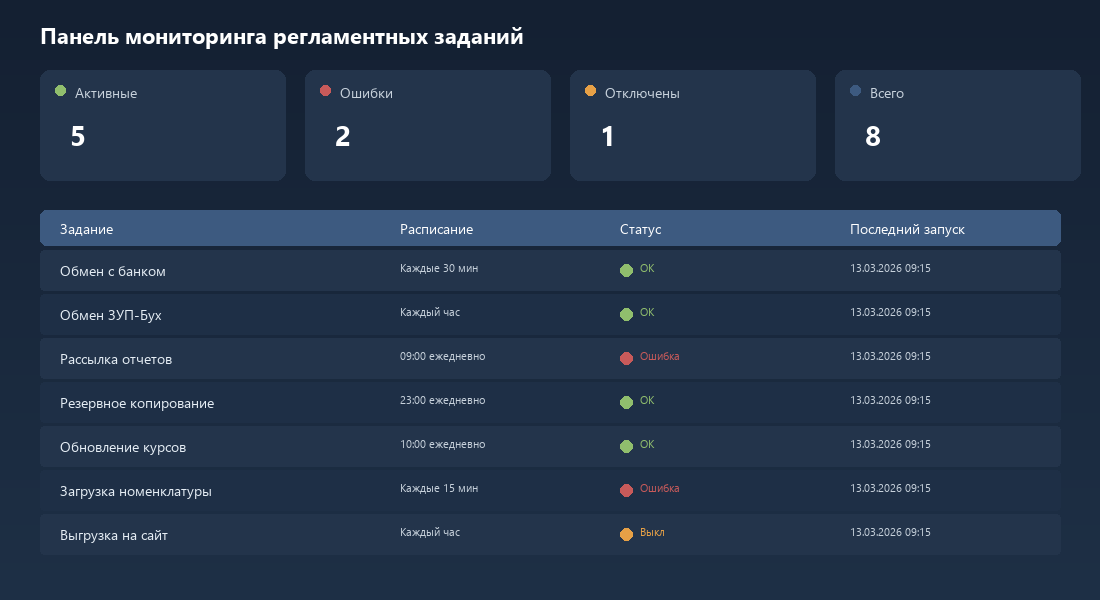Image resolution: width=1100 pixels, height=600 pixels.
Task: Click the Отключены summary card
Action: (693, 125)
